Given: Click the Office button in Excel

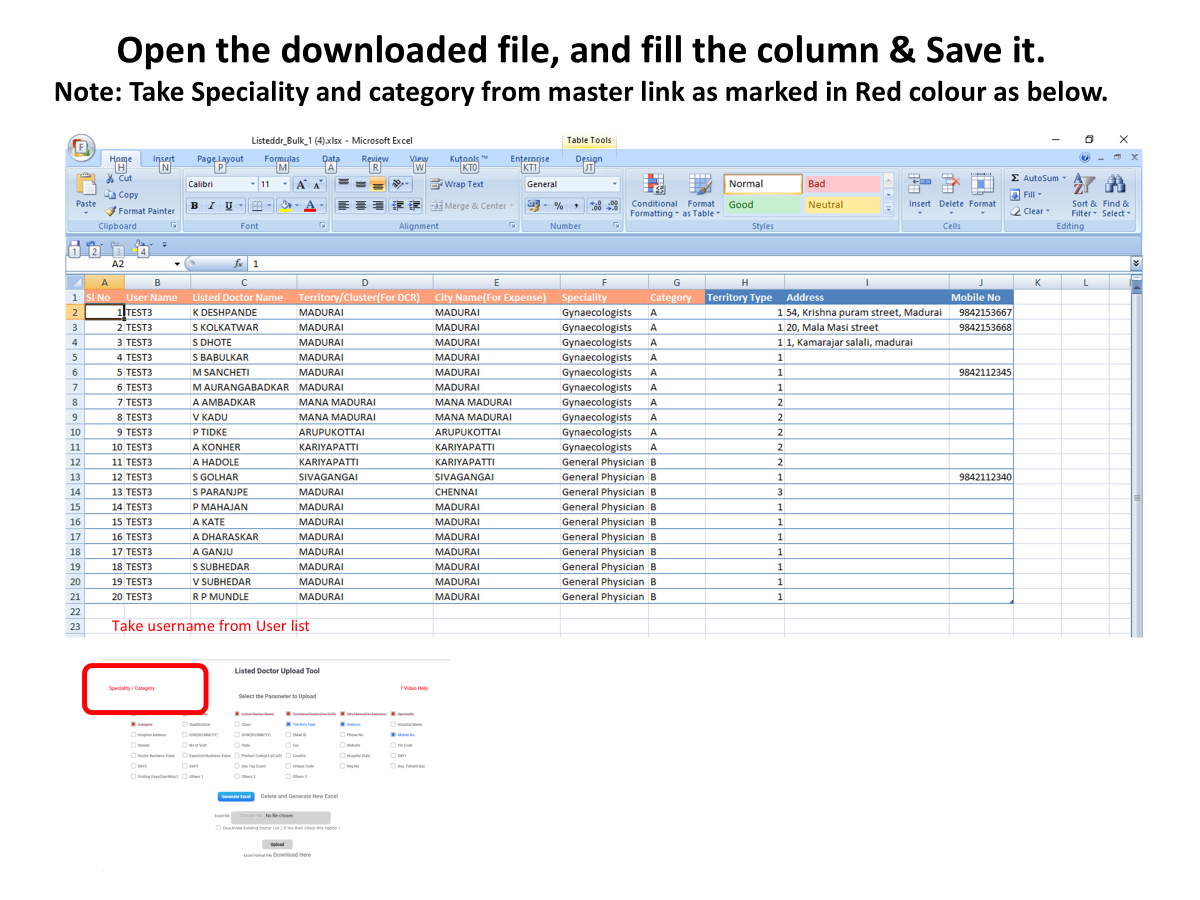Looking at the screenshot, I should pos(81,149).
